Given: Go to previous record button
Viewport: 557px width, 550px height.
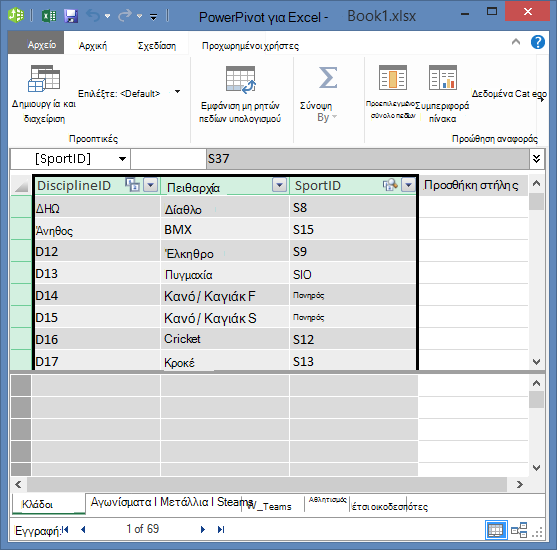Looking at the screenshot, I should [x=83, y=530].
